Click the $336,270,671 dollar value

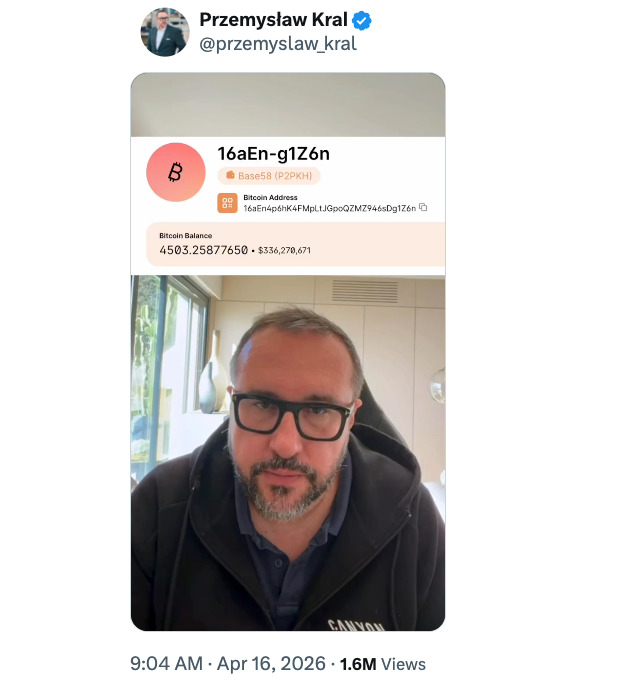(x=284, y=251)
